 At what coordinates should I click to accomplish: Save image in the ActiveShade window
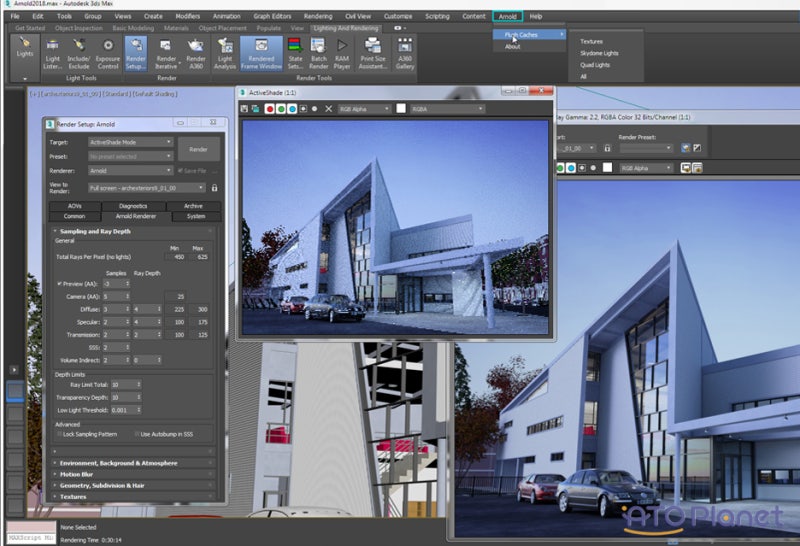[244, 109]
